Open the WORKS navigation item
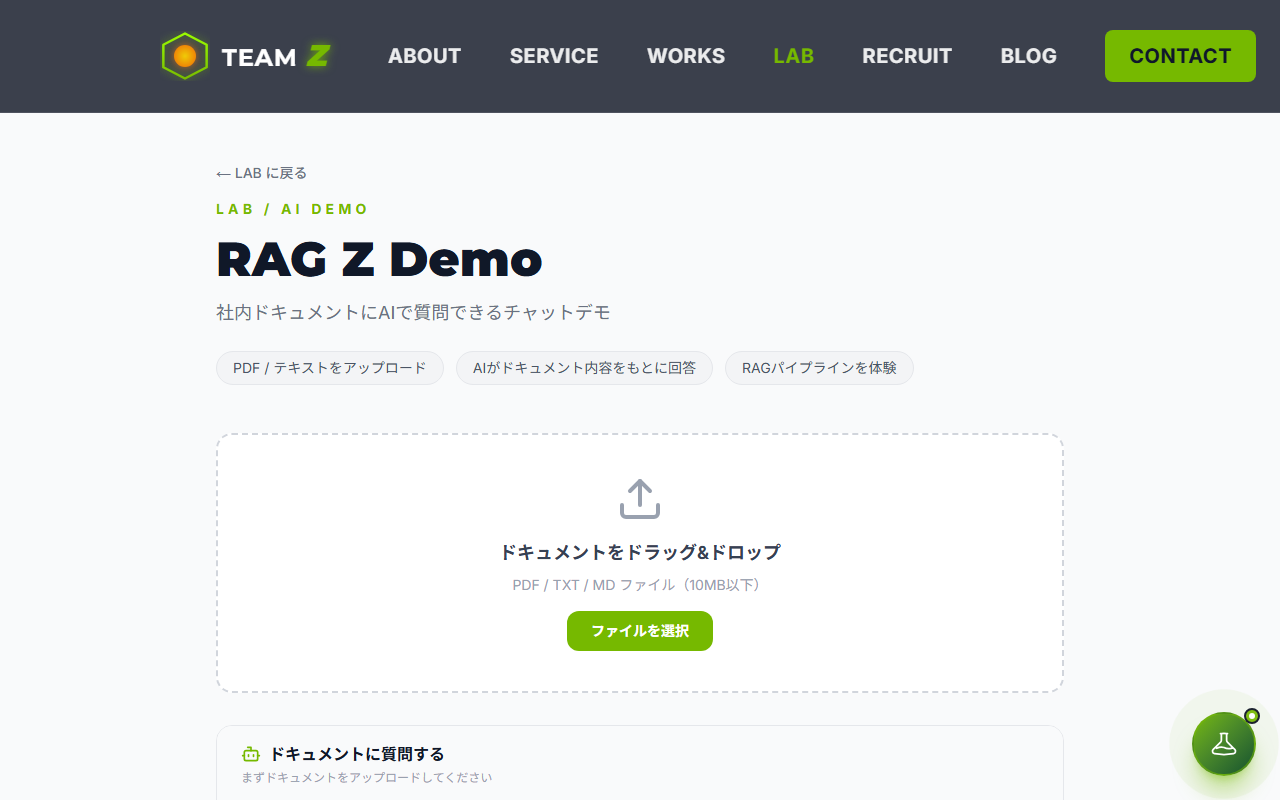1280x800 pixels. pos(686,56)
